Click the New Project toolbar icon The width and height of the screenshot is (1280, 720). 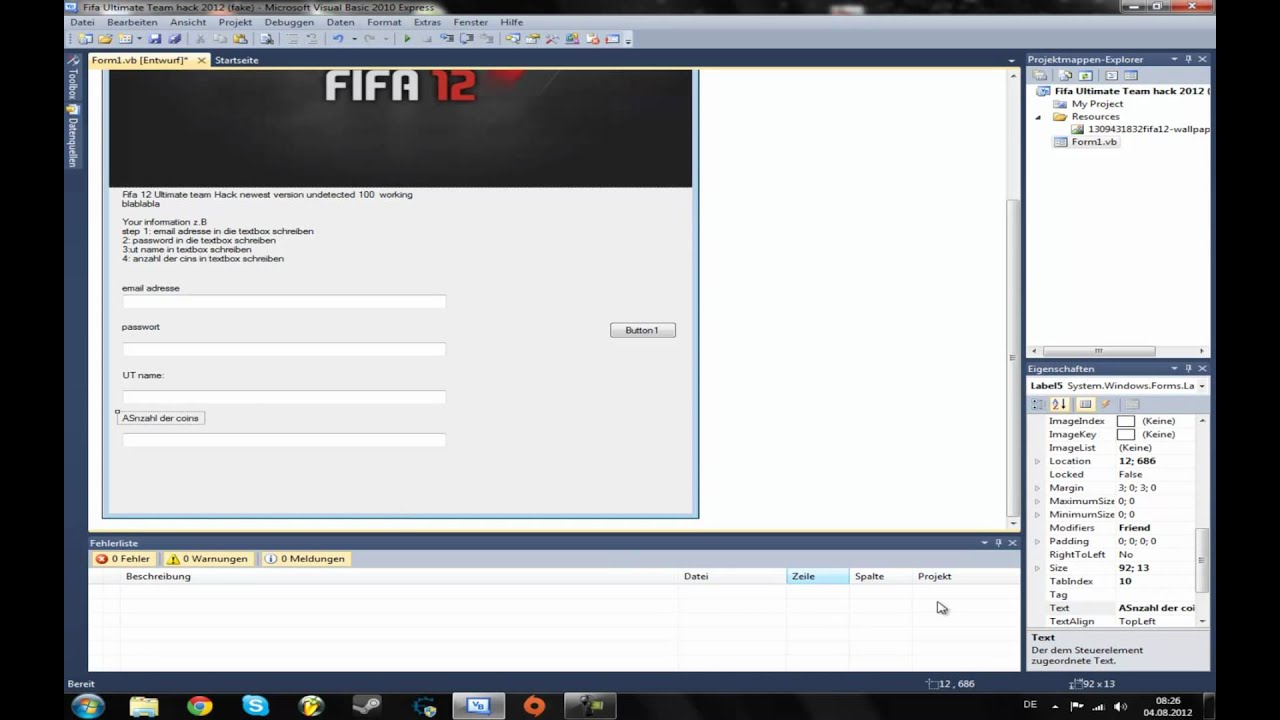click(84, 39)
